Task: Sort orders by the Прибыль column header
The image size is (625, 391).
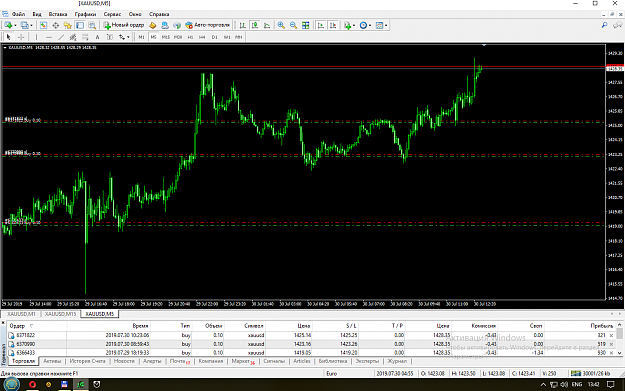Action: click(601, 326)
